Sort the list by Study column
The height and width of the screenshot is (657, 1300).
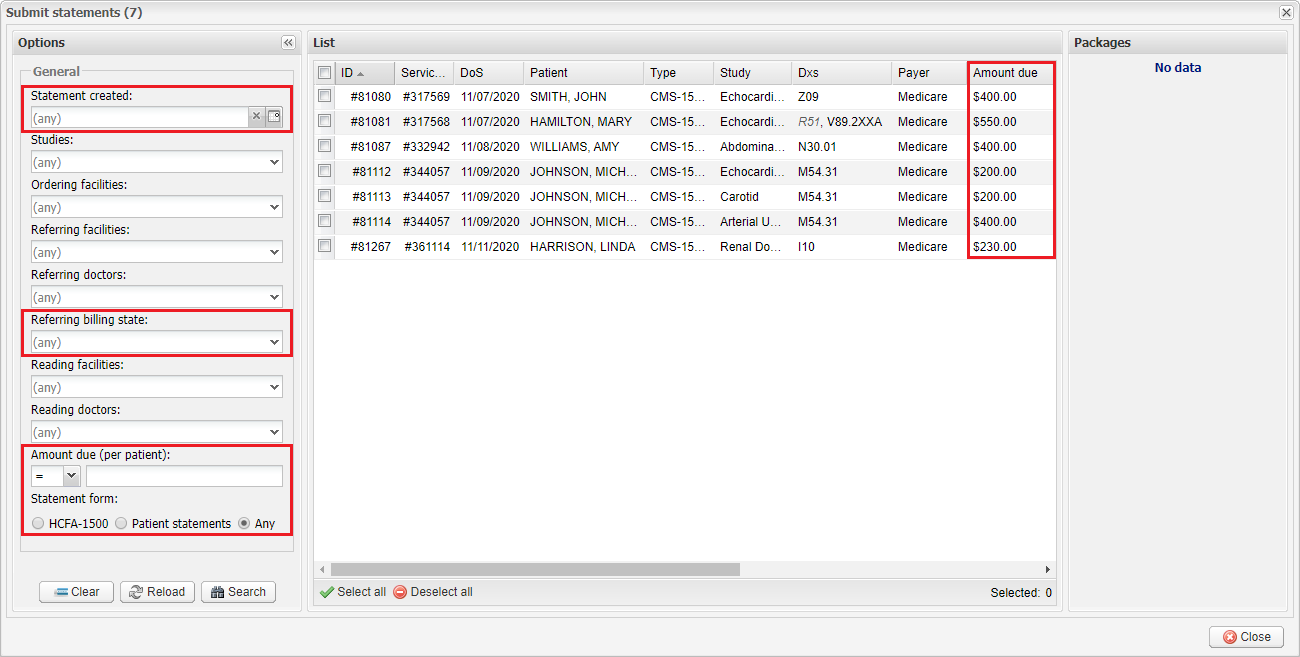coord(752,72)
